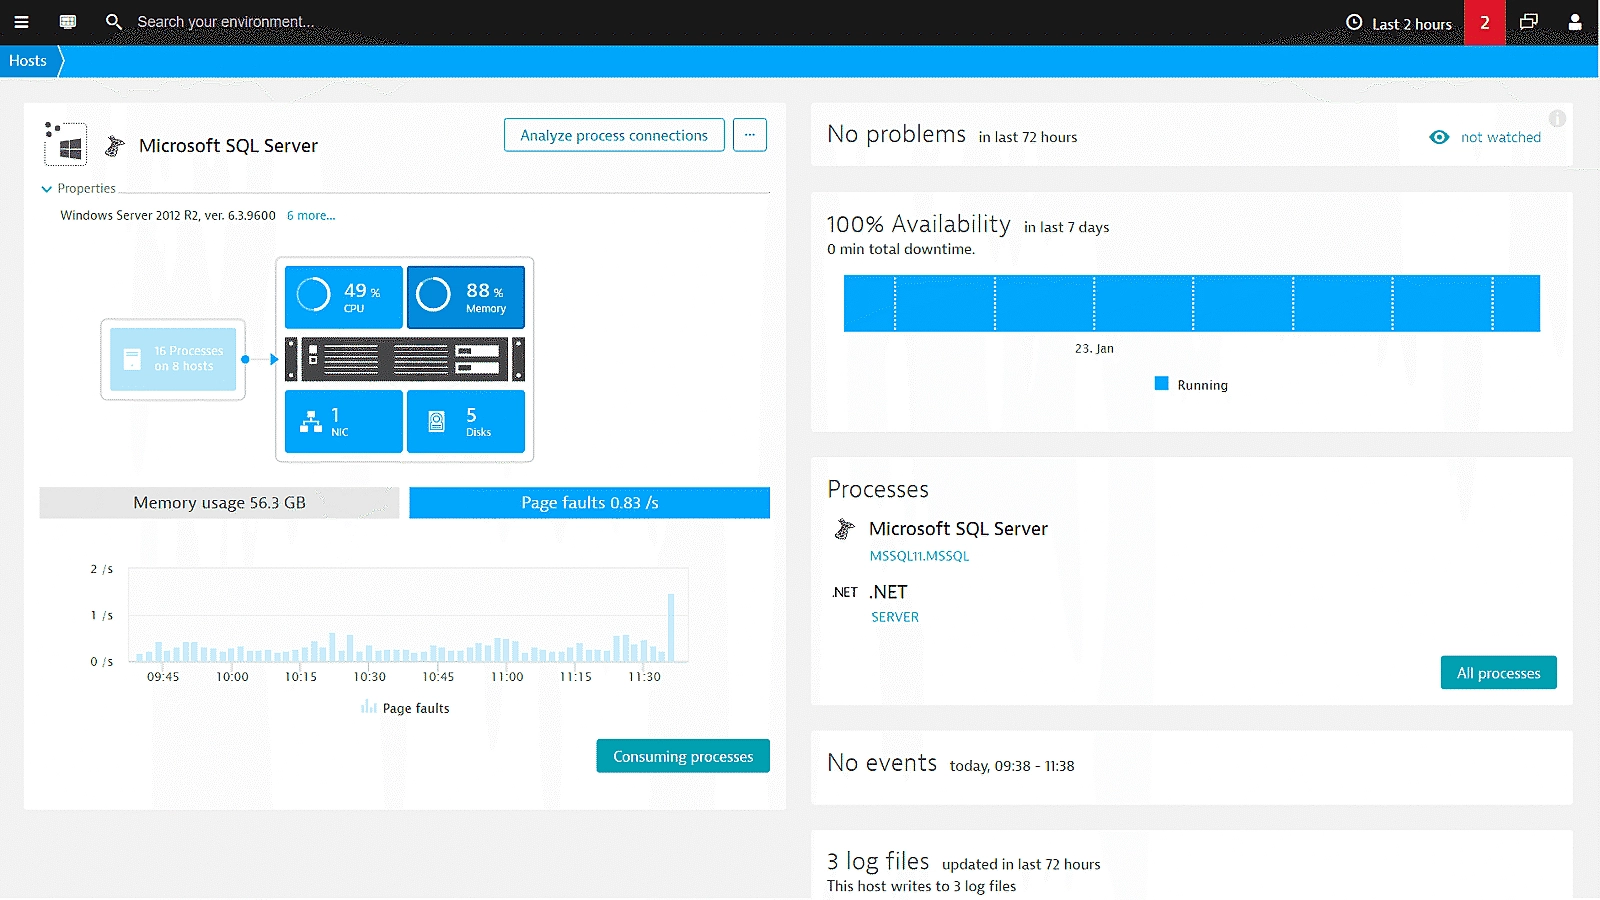Click the clock icon beside Last 2 hours

coord(1354,22)
